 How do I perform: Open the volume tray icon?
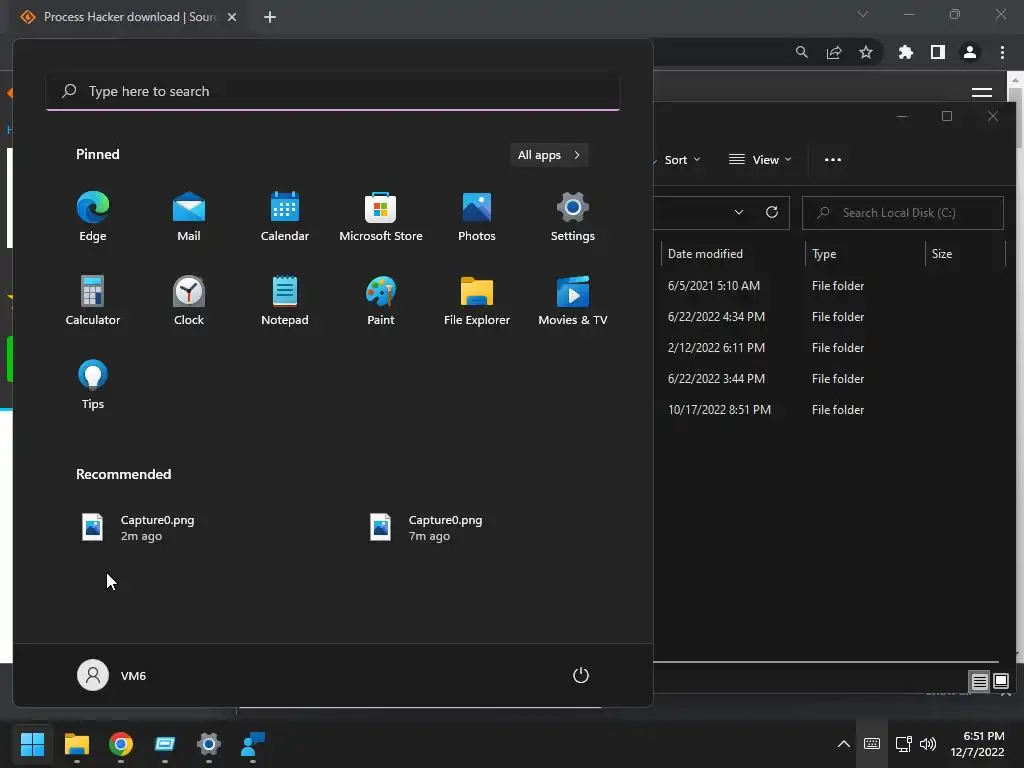coord(927,744)
